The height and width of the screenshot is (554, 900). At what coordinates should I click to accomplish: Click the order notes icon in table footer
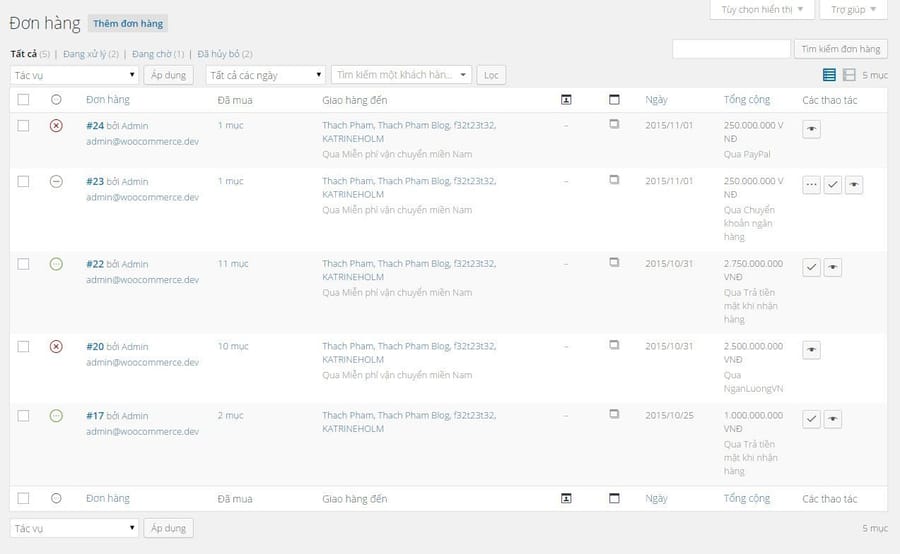click(x=614, y=498)
